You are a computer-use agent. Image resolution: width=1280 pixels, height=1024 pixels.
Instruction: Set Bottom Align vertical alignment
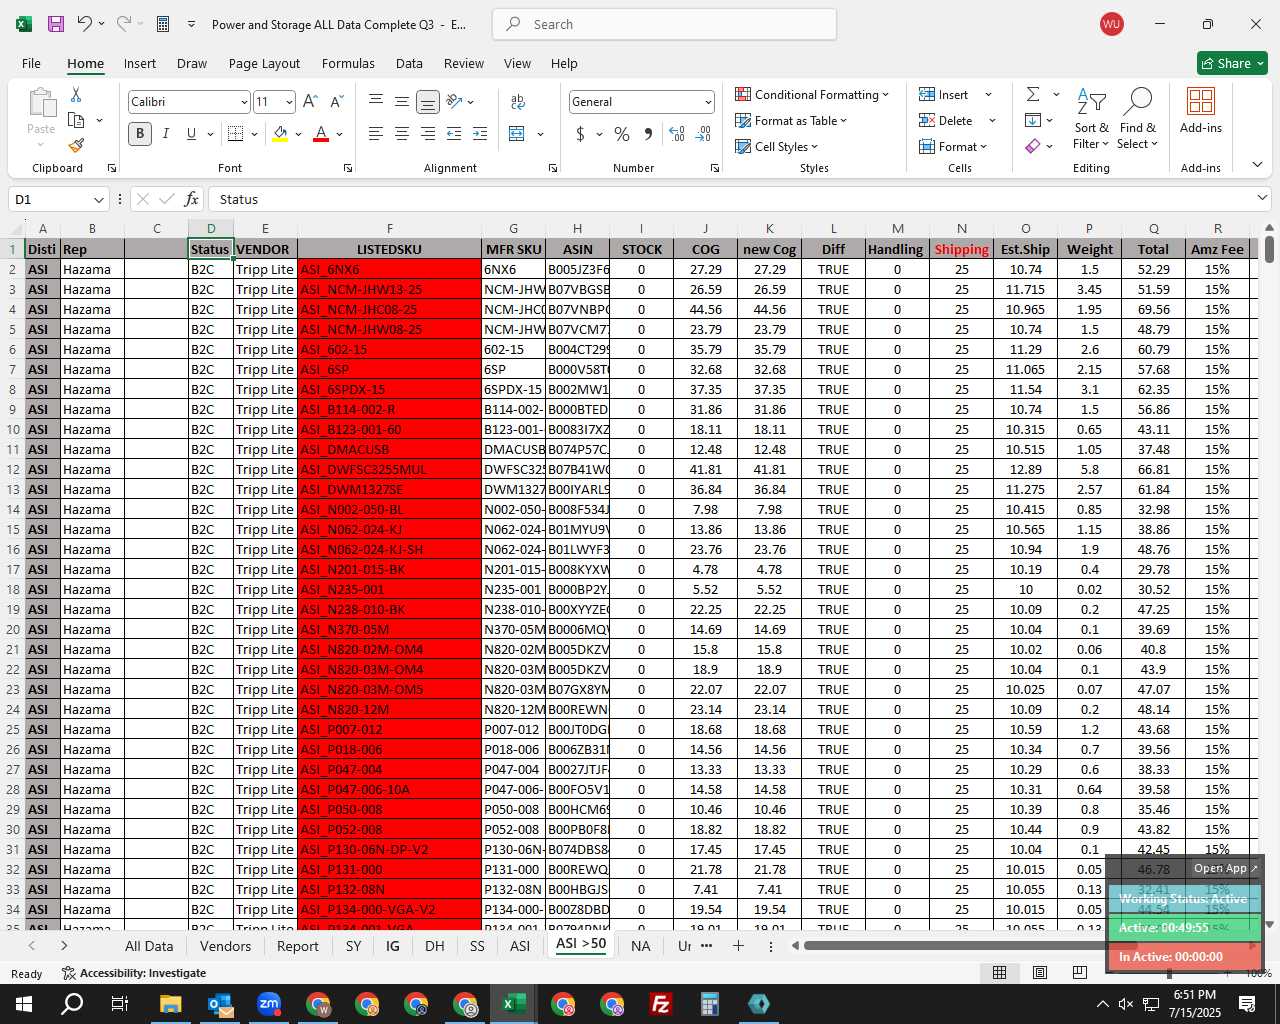(428, 101)
